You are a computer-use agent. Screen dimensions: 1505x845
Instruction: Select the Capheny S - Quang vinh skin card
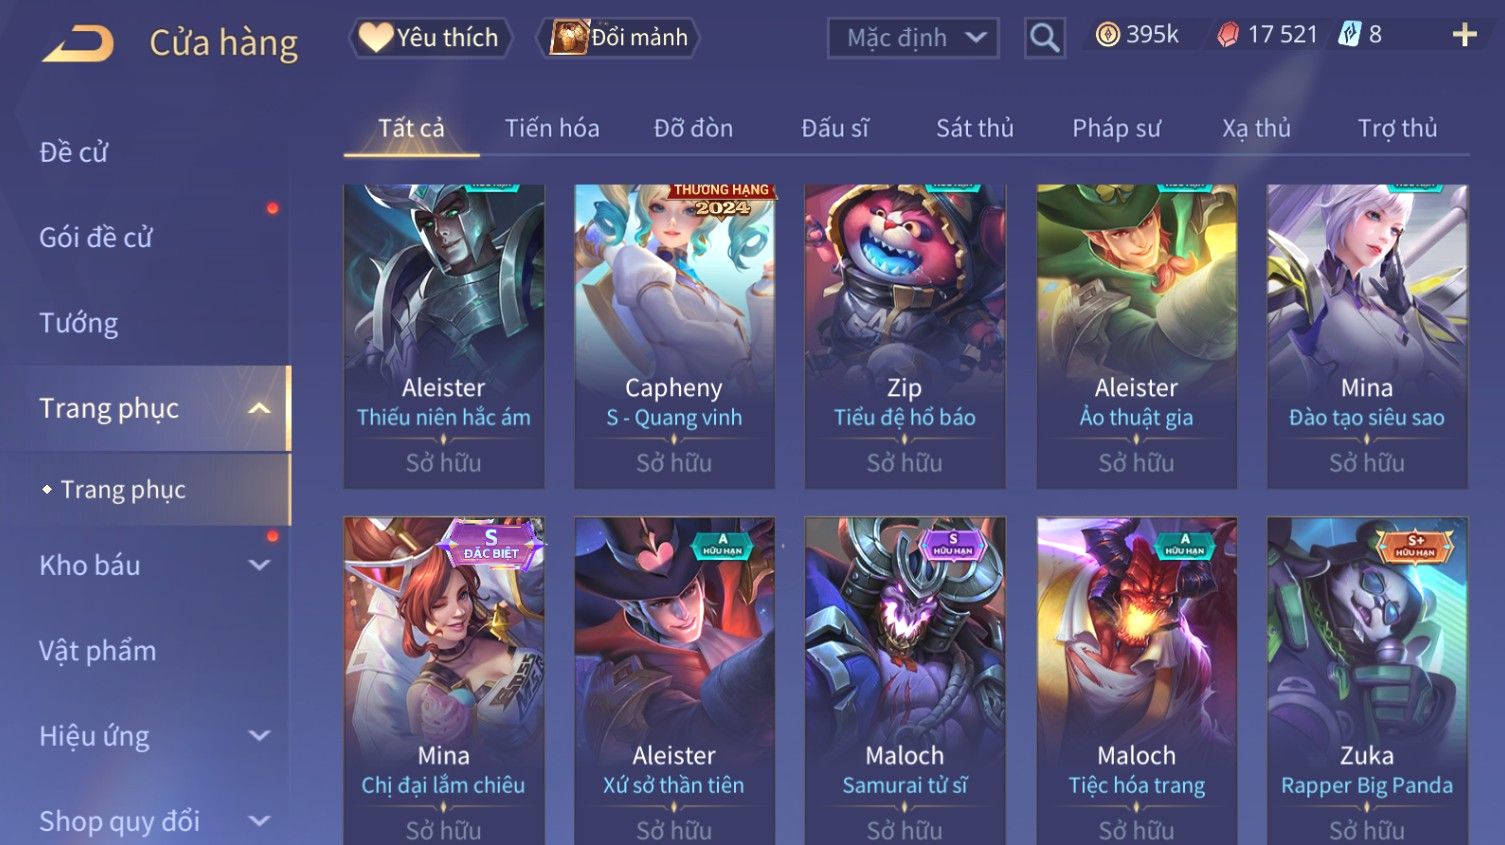674,336
